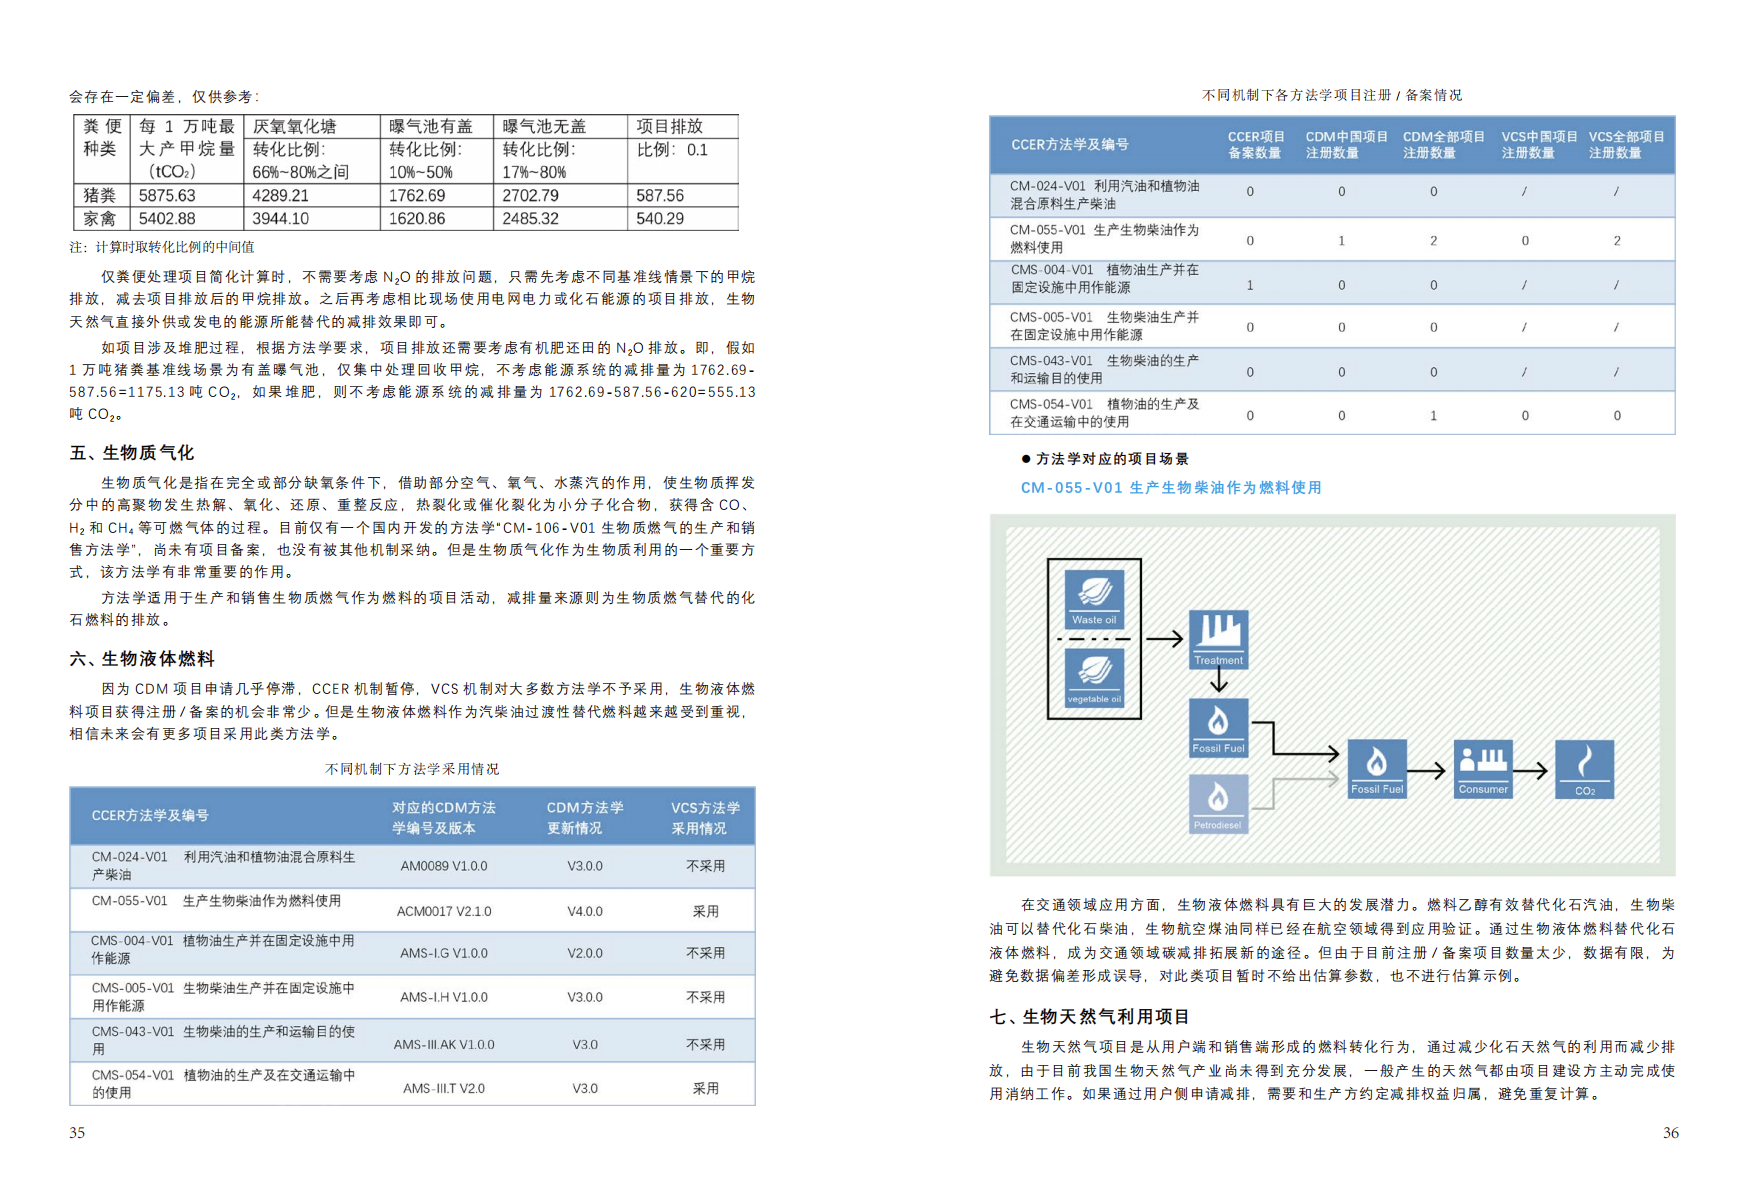
Task: Click the Waste oil icon in the diagram
Action: point(1094,598)
